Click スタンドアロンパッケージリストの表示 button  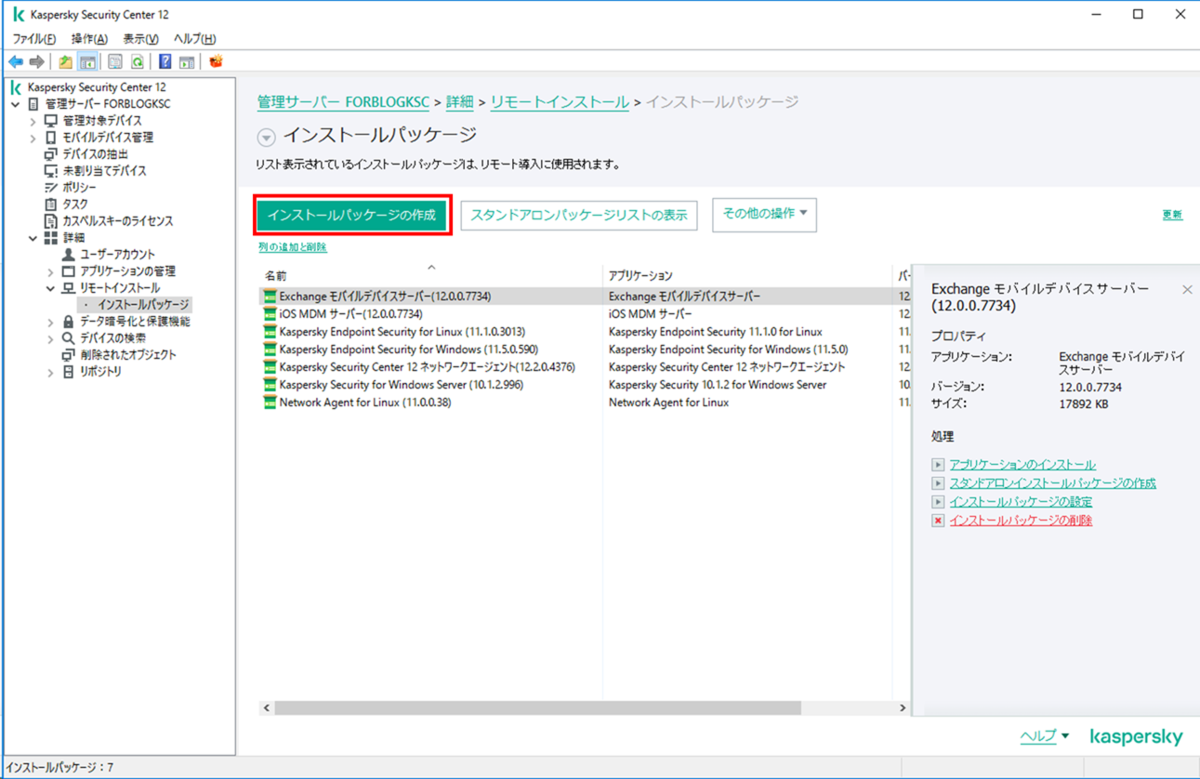click(x=579, y=215)
